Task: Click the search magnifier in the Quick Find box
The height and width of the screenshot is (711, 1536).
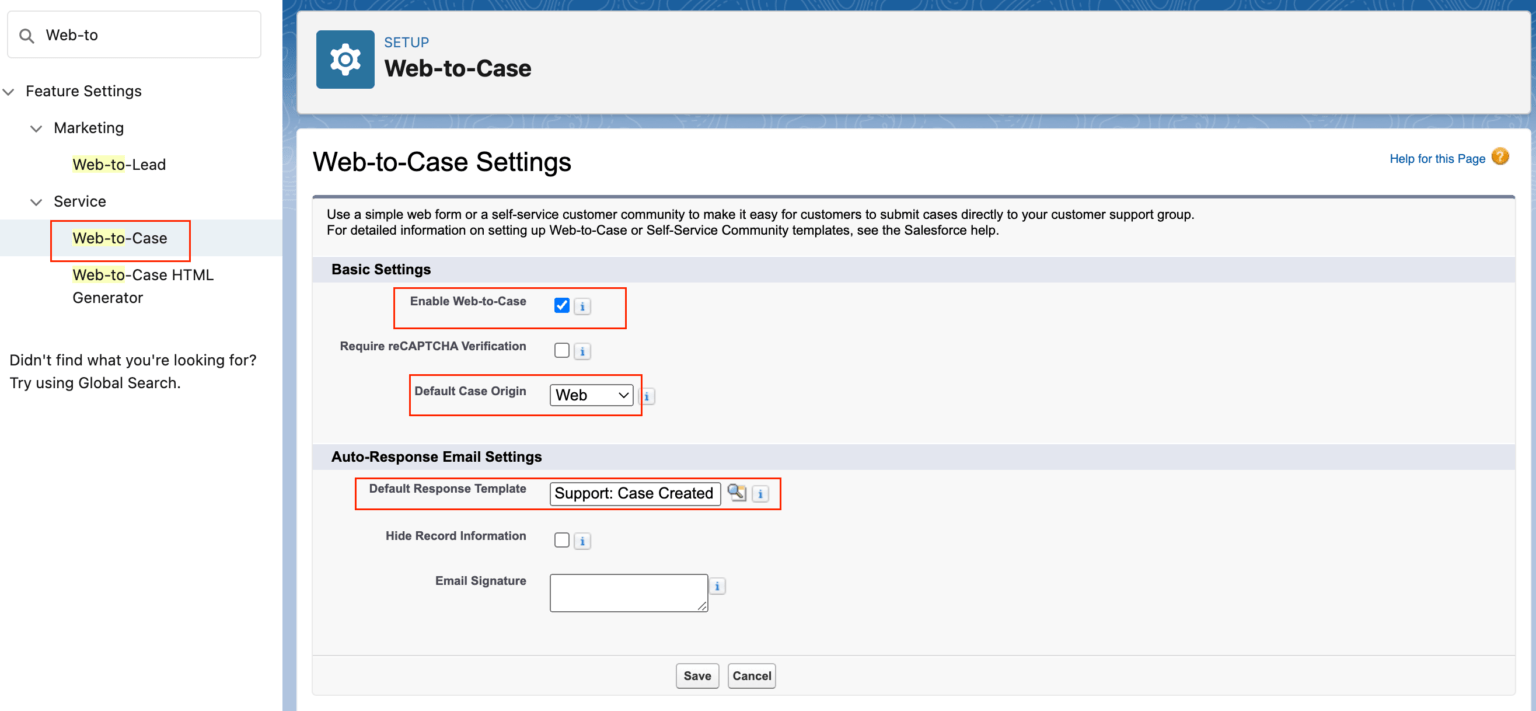Action: pos(25,35)
